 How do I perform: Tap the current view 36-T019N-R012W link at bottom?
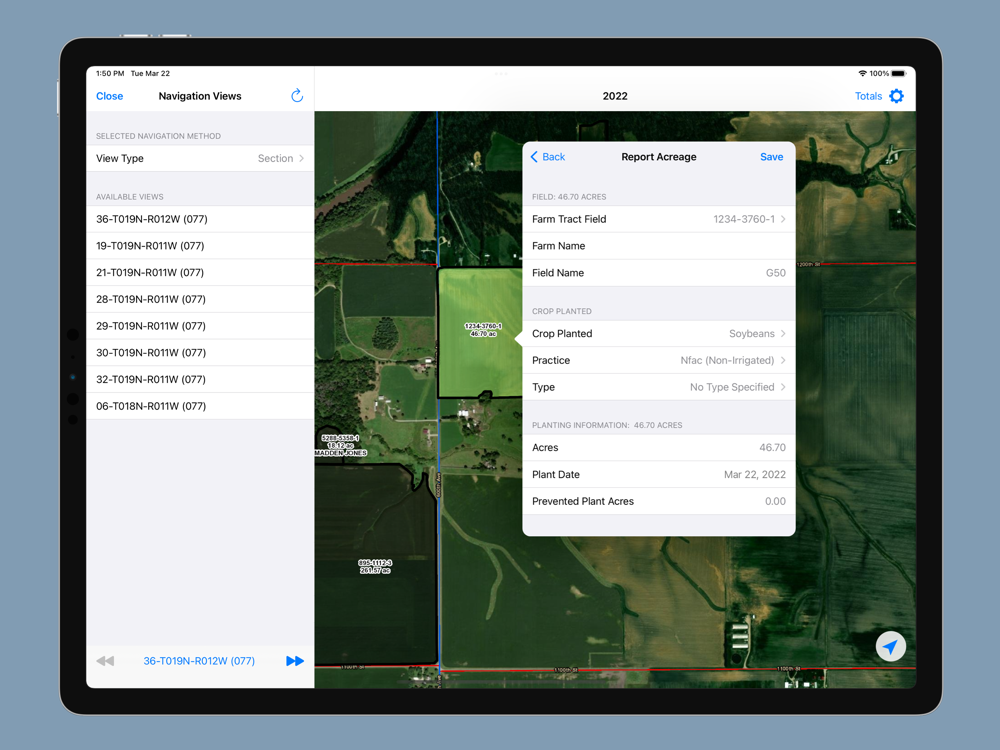199,661
